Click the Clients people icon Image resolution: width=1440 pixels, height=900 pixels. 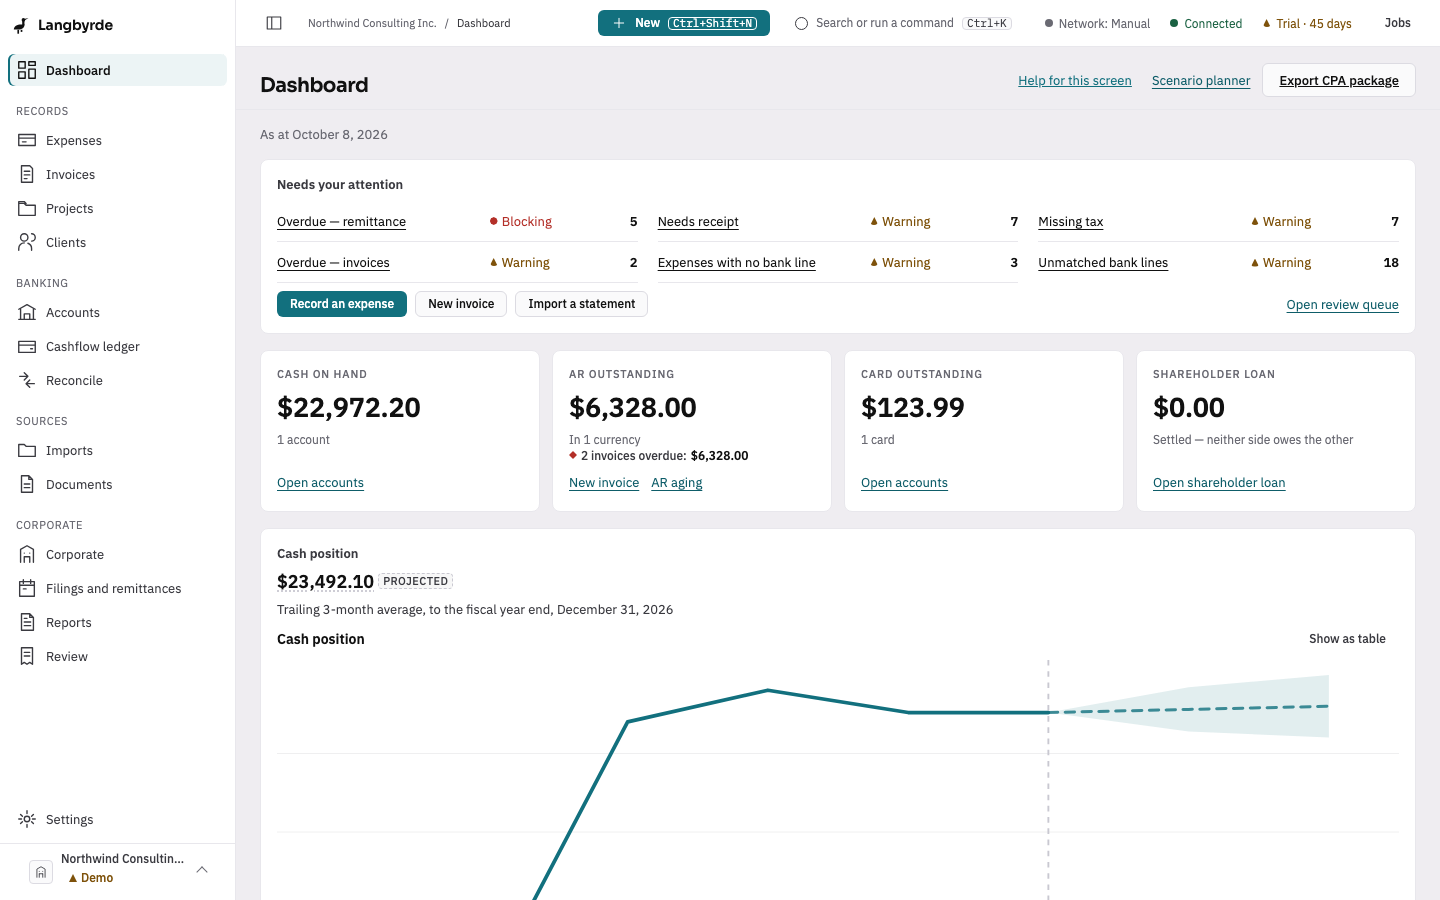point(27,242)
